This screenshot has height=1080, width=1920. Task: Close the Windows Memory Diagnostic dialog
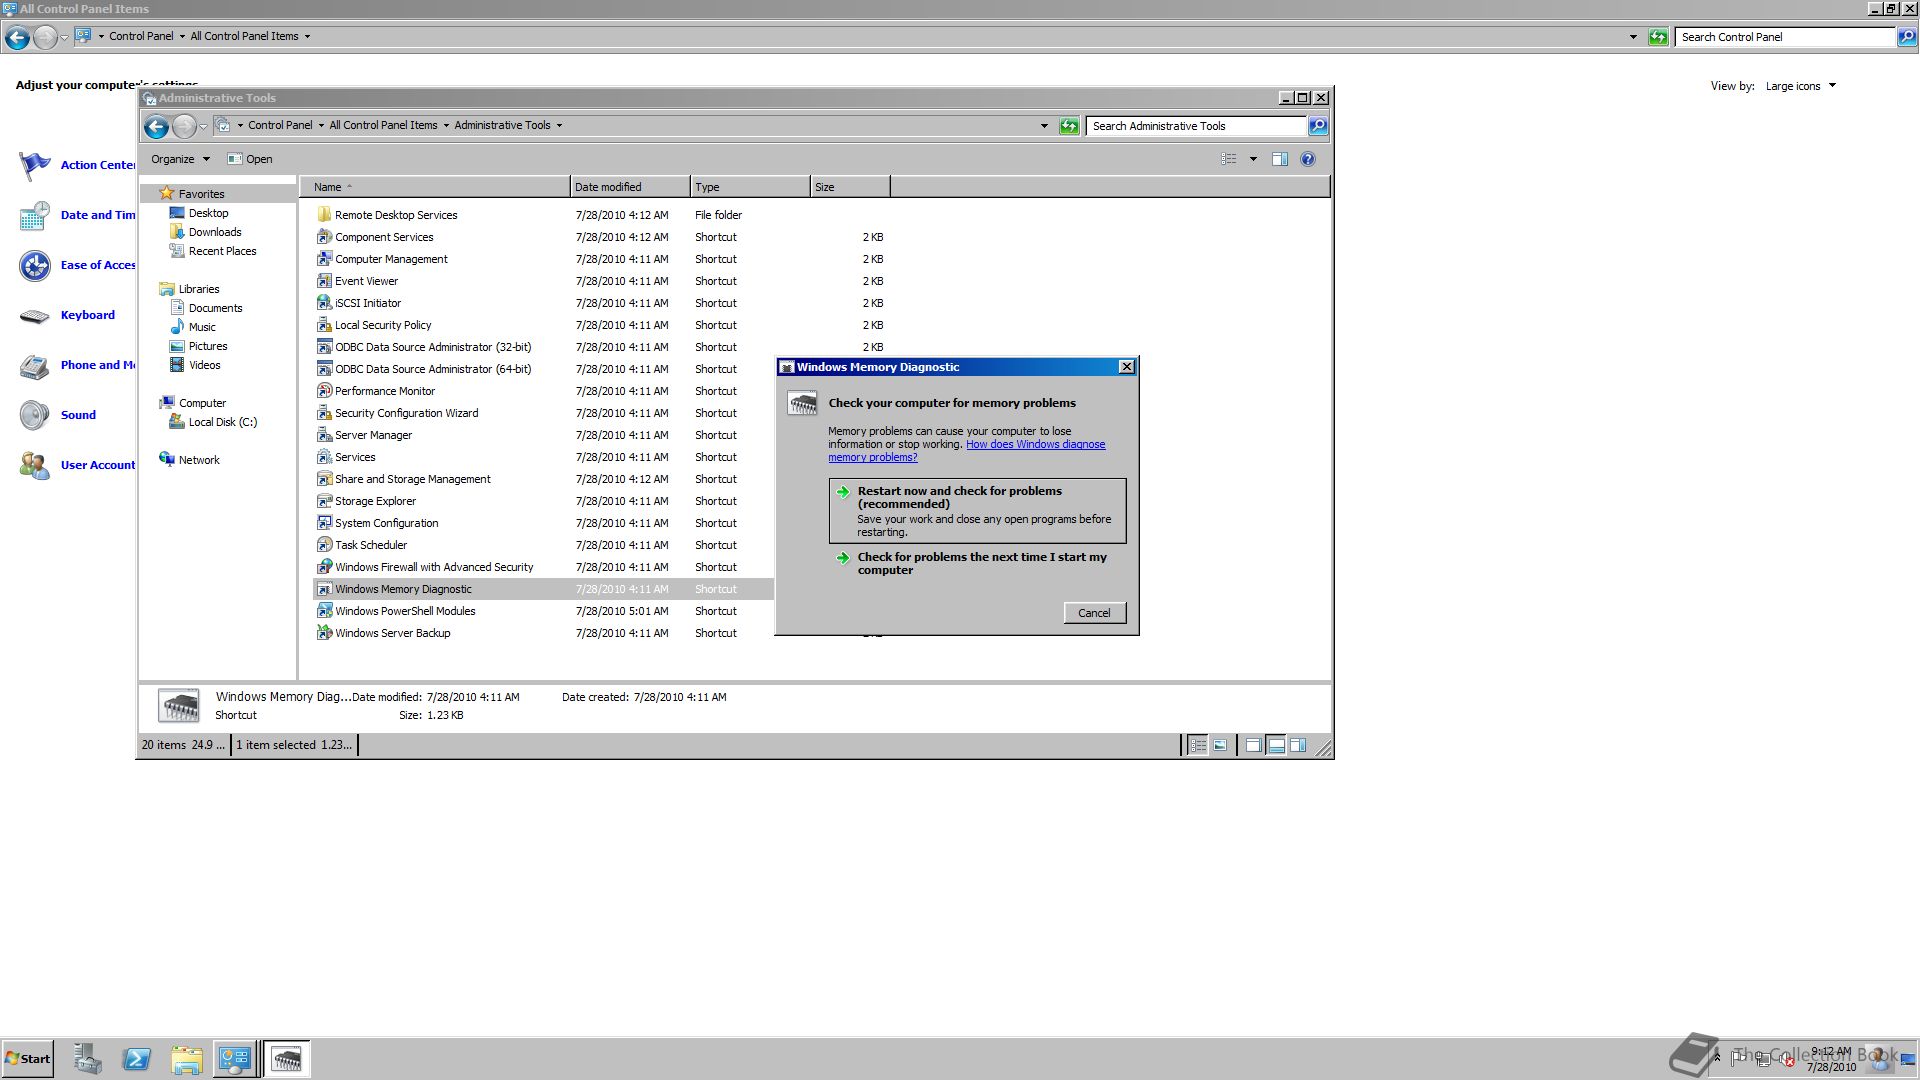1127,367
